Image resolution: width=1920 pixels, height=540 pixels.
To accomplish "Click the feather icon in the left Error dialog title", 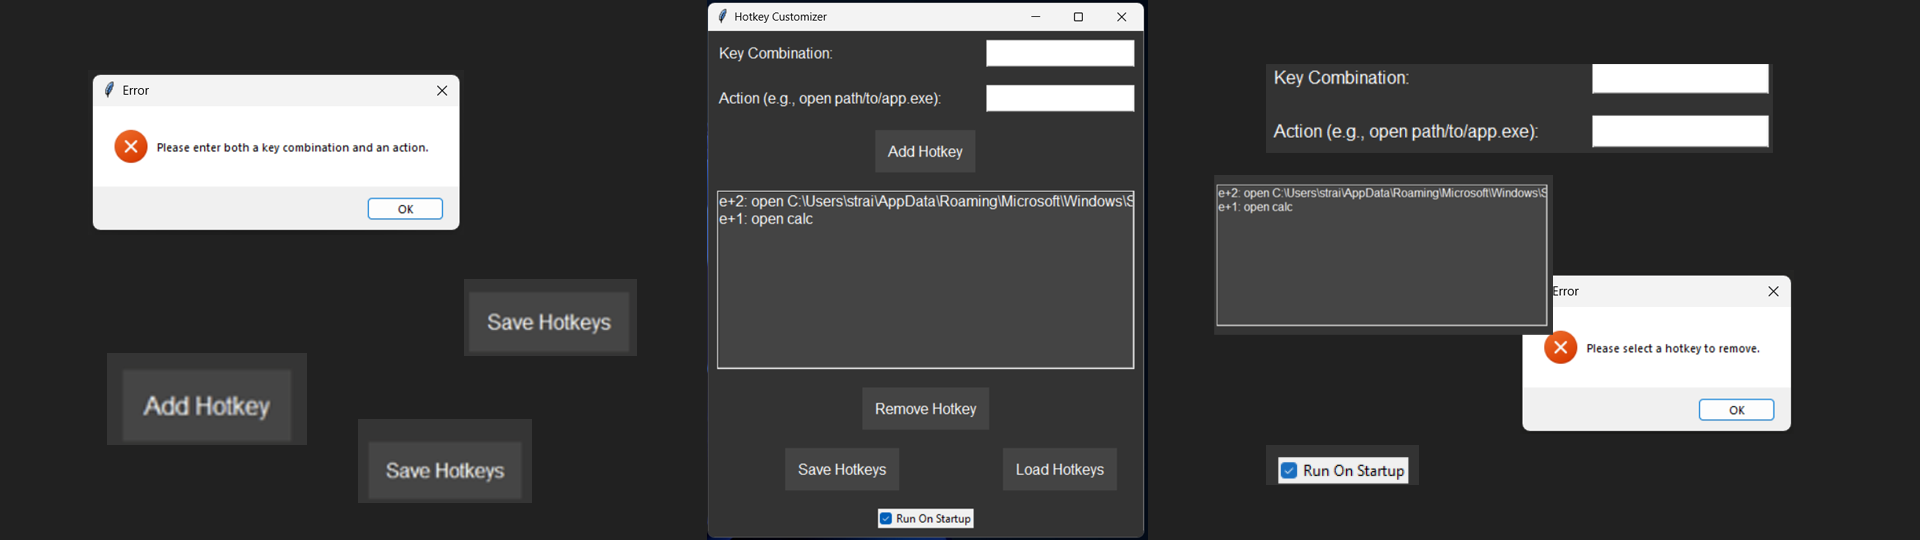I will (x=109, y=90).
